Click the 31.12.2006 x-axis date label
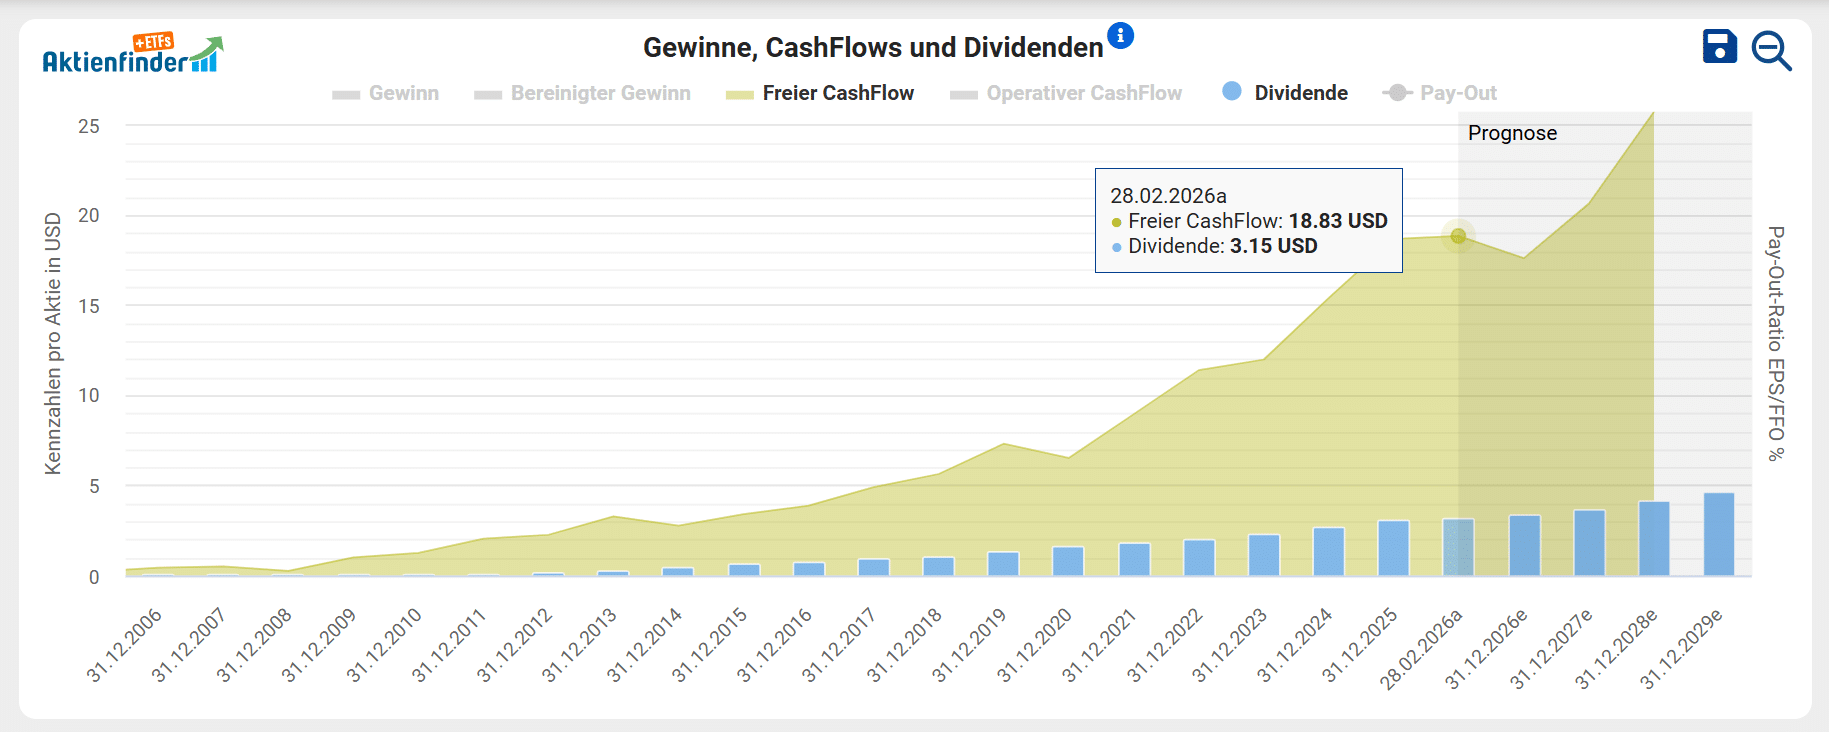Image resolution: width=1829 pixels, height=732 pixels. click(x=124, y=646)
